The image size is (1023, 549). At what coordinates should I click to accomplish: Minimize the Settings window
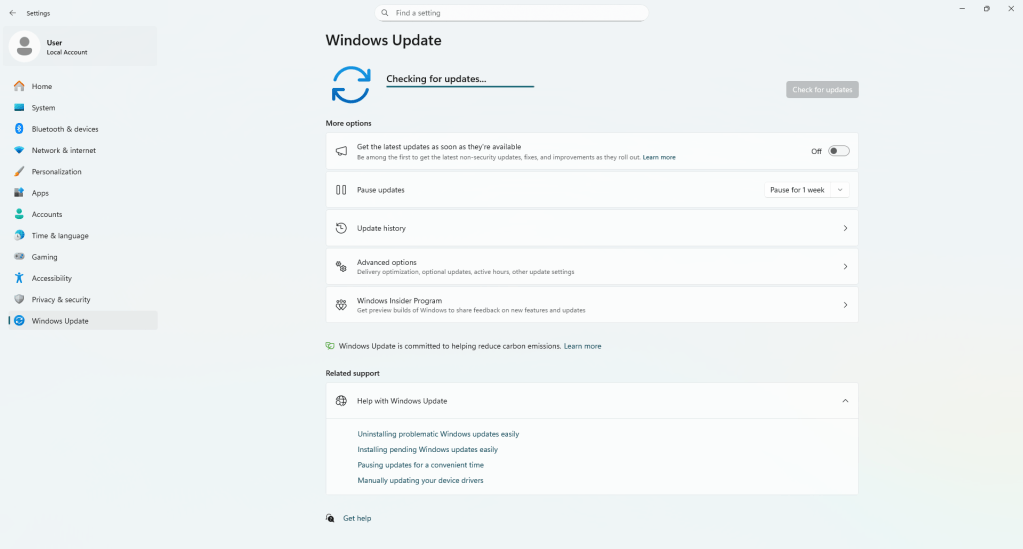click(962, 8)
